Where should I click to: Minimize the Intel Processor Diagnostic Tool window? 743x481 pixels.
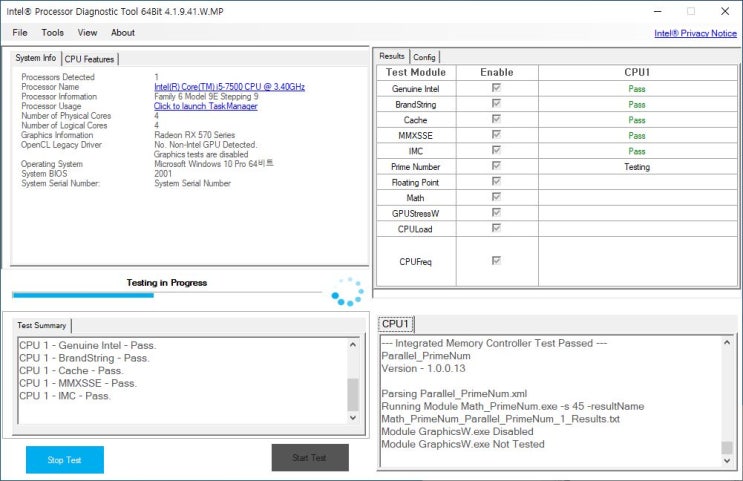coord(658,11)
